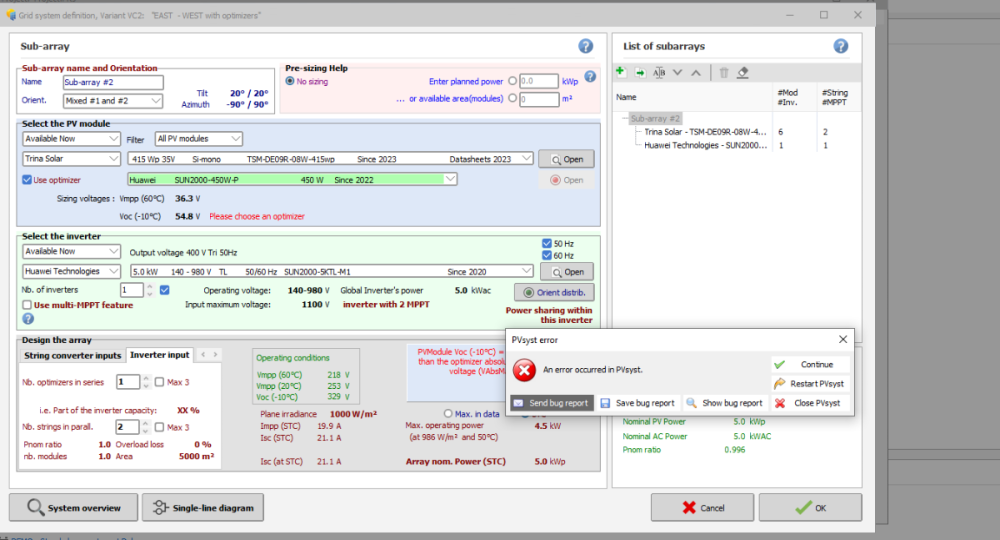Click the duplicate subarray icon with green arrow
Screen dimensions: 1000x540
click(x=639, y=72)
